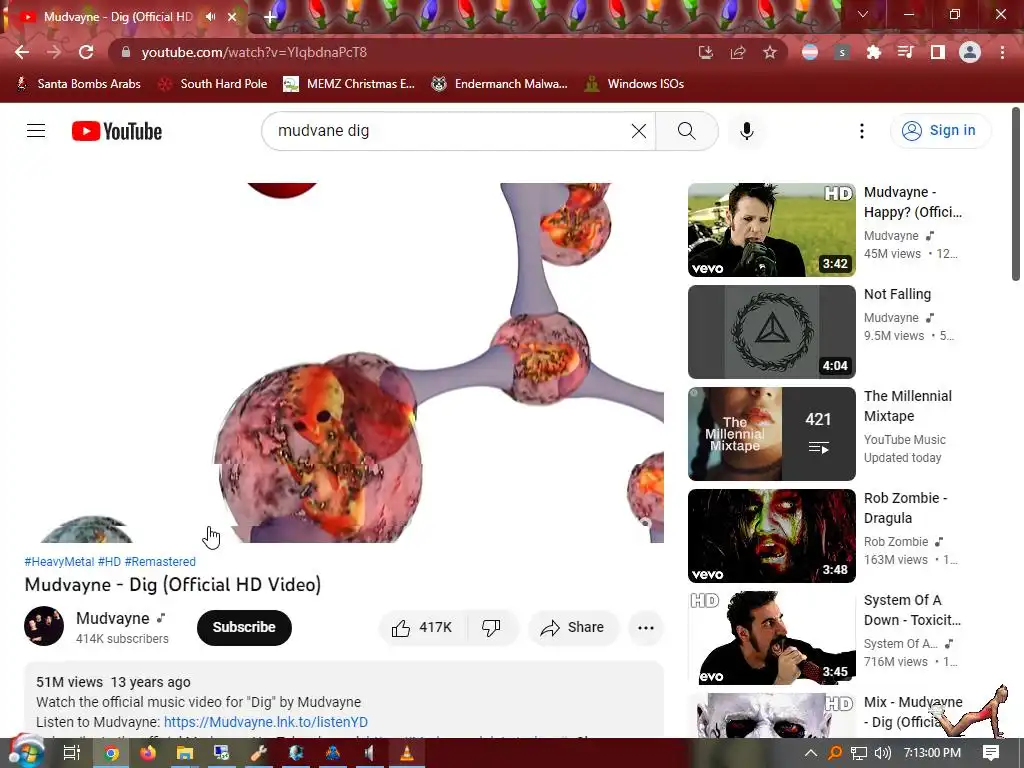Click the install app icon in the address bar
1024x768 pixels.
[705, 52]
